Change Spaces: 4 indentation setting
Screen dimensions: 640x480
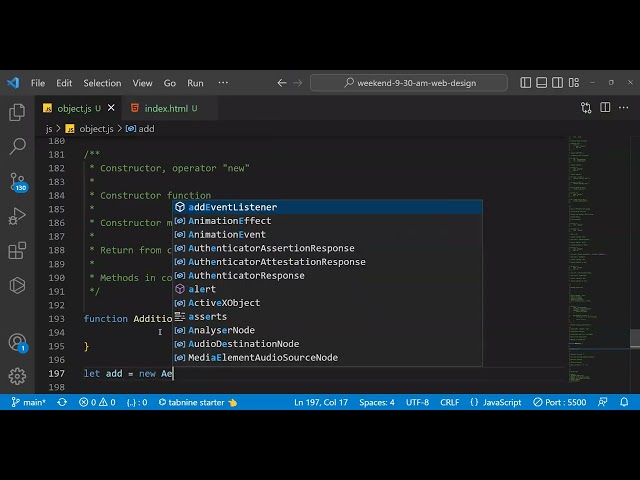click(x=377, y=402)
